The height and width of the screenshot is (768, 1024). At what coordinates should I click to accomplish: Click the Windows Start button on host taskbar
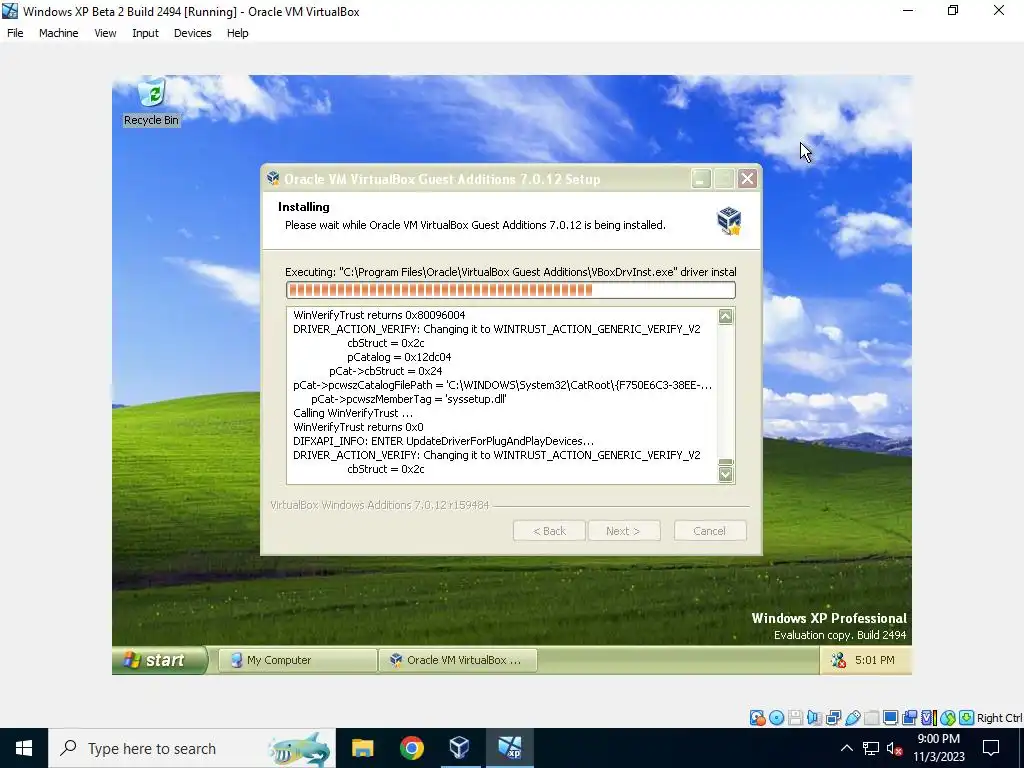(24, 748)
